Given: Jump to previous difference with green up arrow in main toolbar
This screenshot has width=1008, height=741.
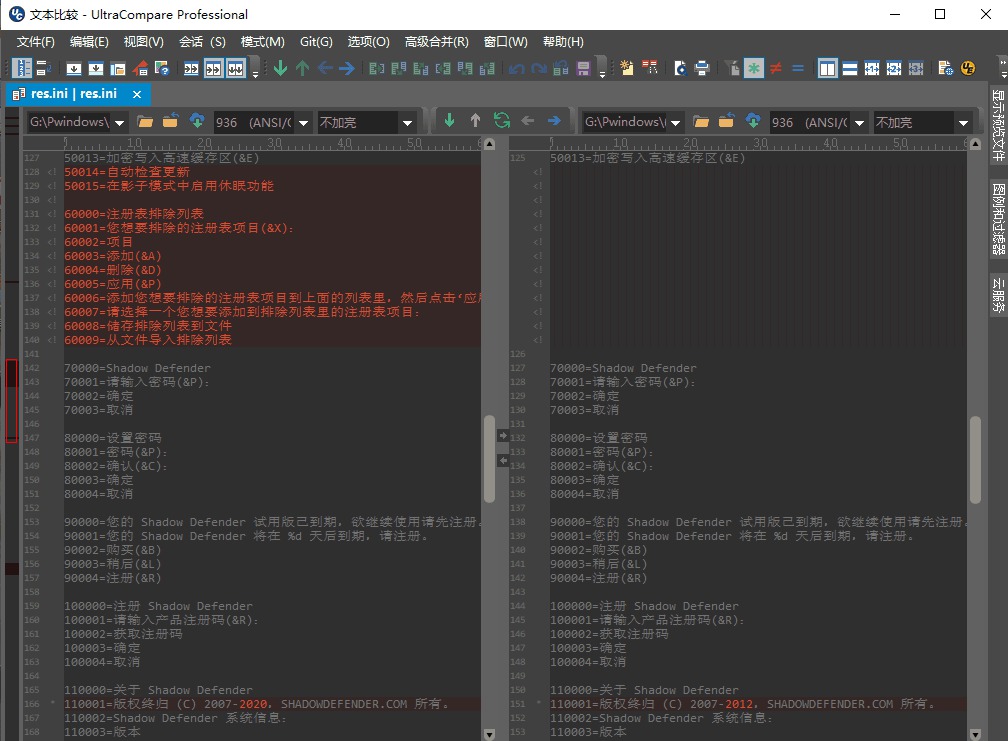Looking at the screenshot, I should 303,67.
